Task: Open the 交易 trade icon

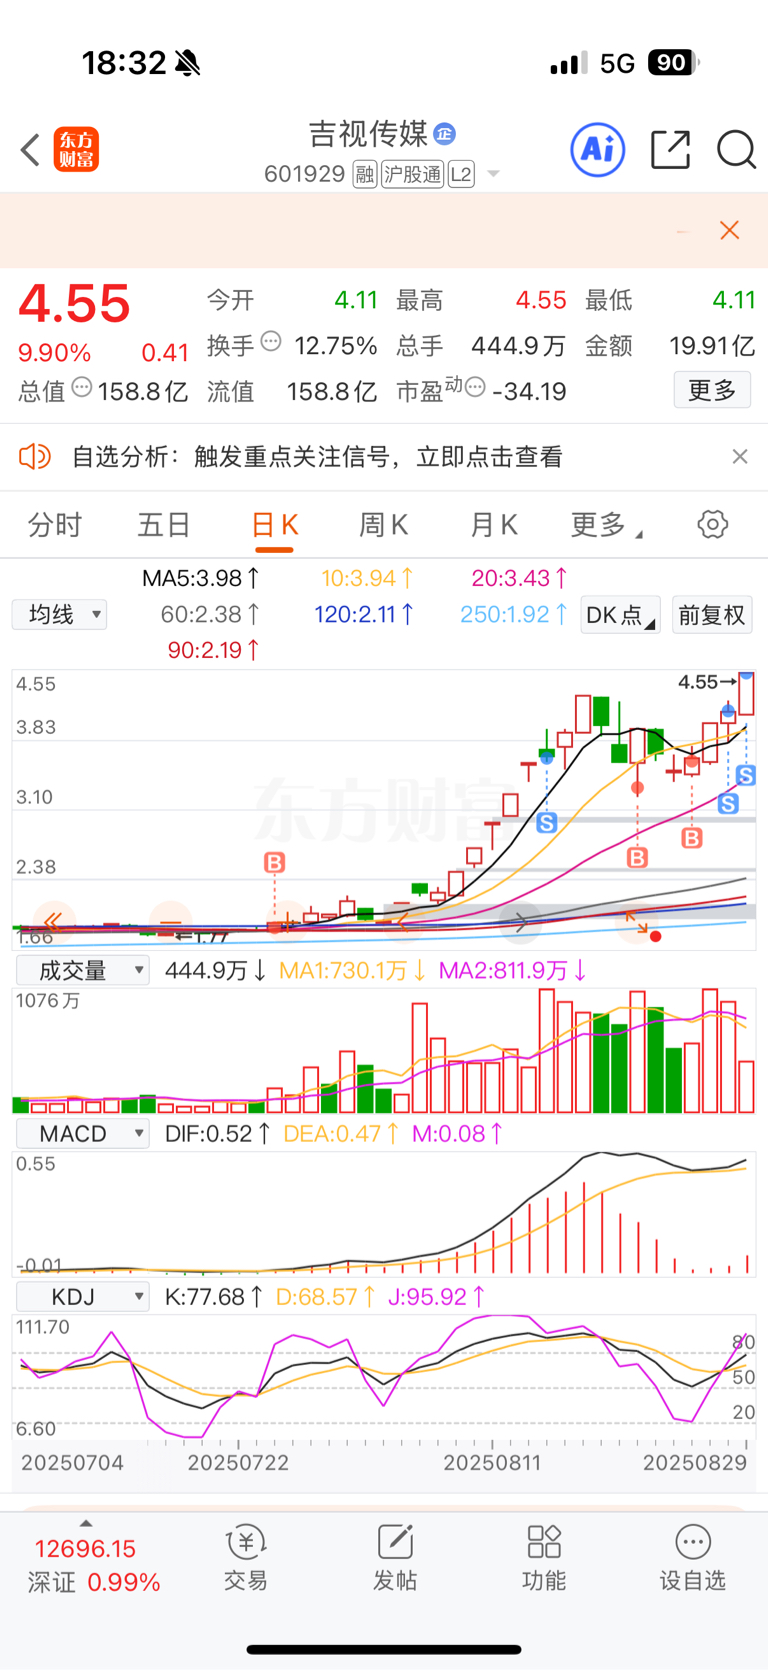Action: 245,1557
